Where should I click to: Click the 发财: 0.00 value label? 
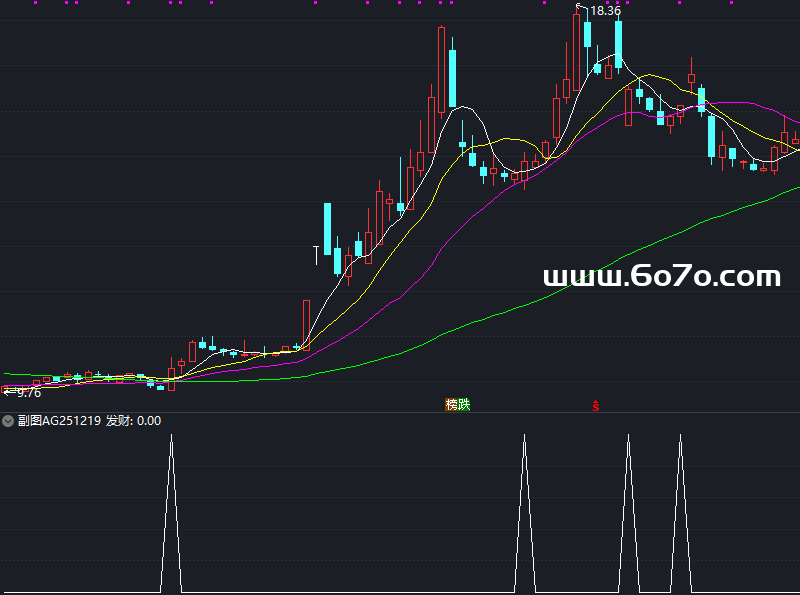click(134, 421)
